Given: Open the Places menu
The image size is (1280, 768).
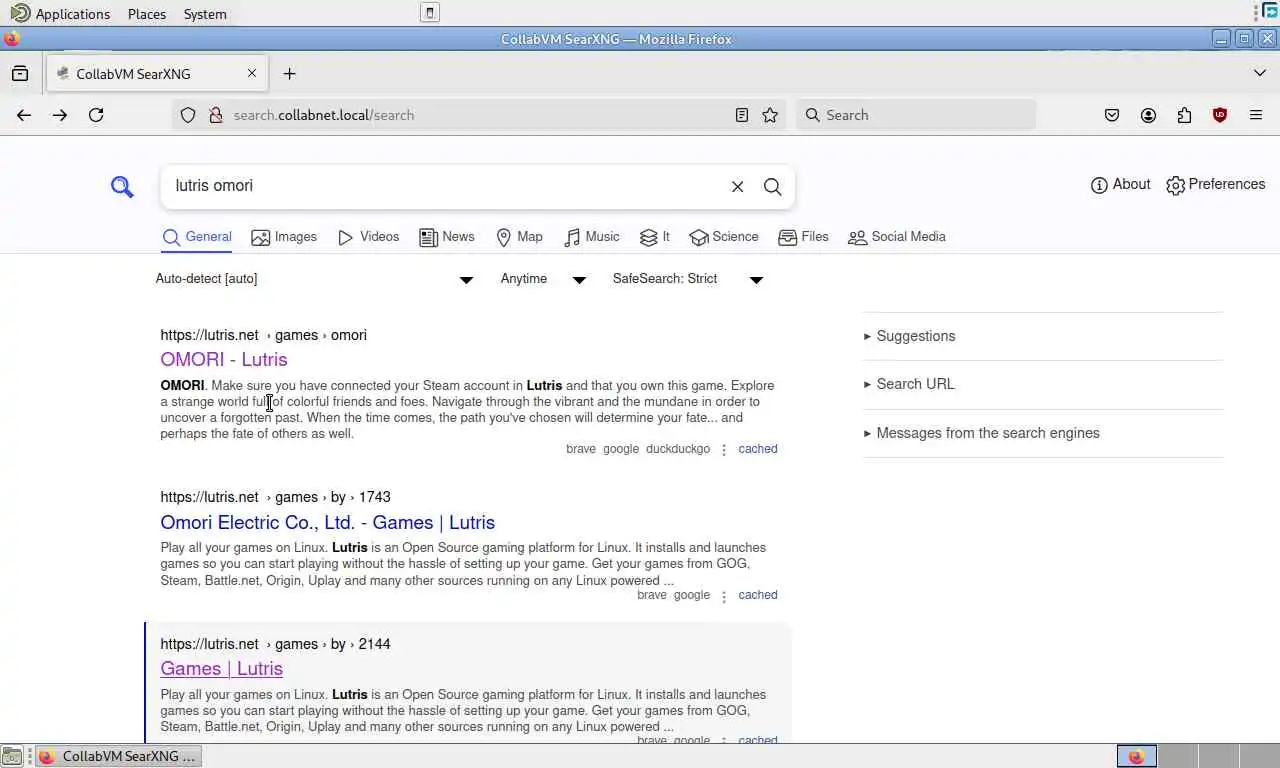Looking at the screenshot, I should click(x=147, y=14).
